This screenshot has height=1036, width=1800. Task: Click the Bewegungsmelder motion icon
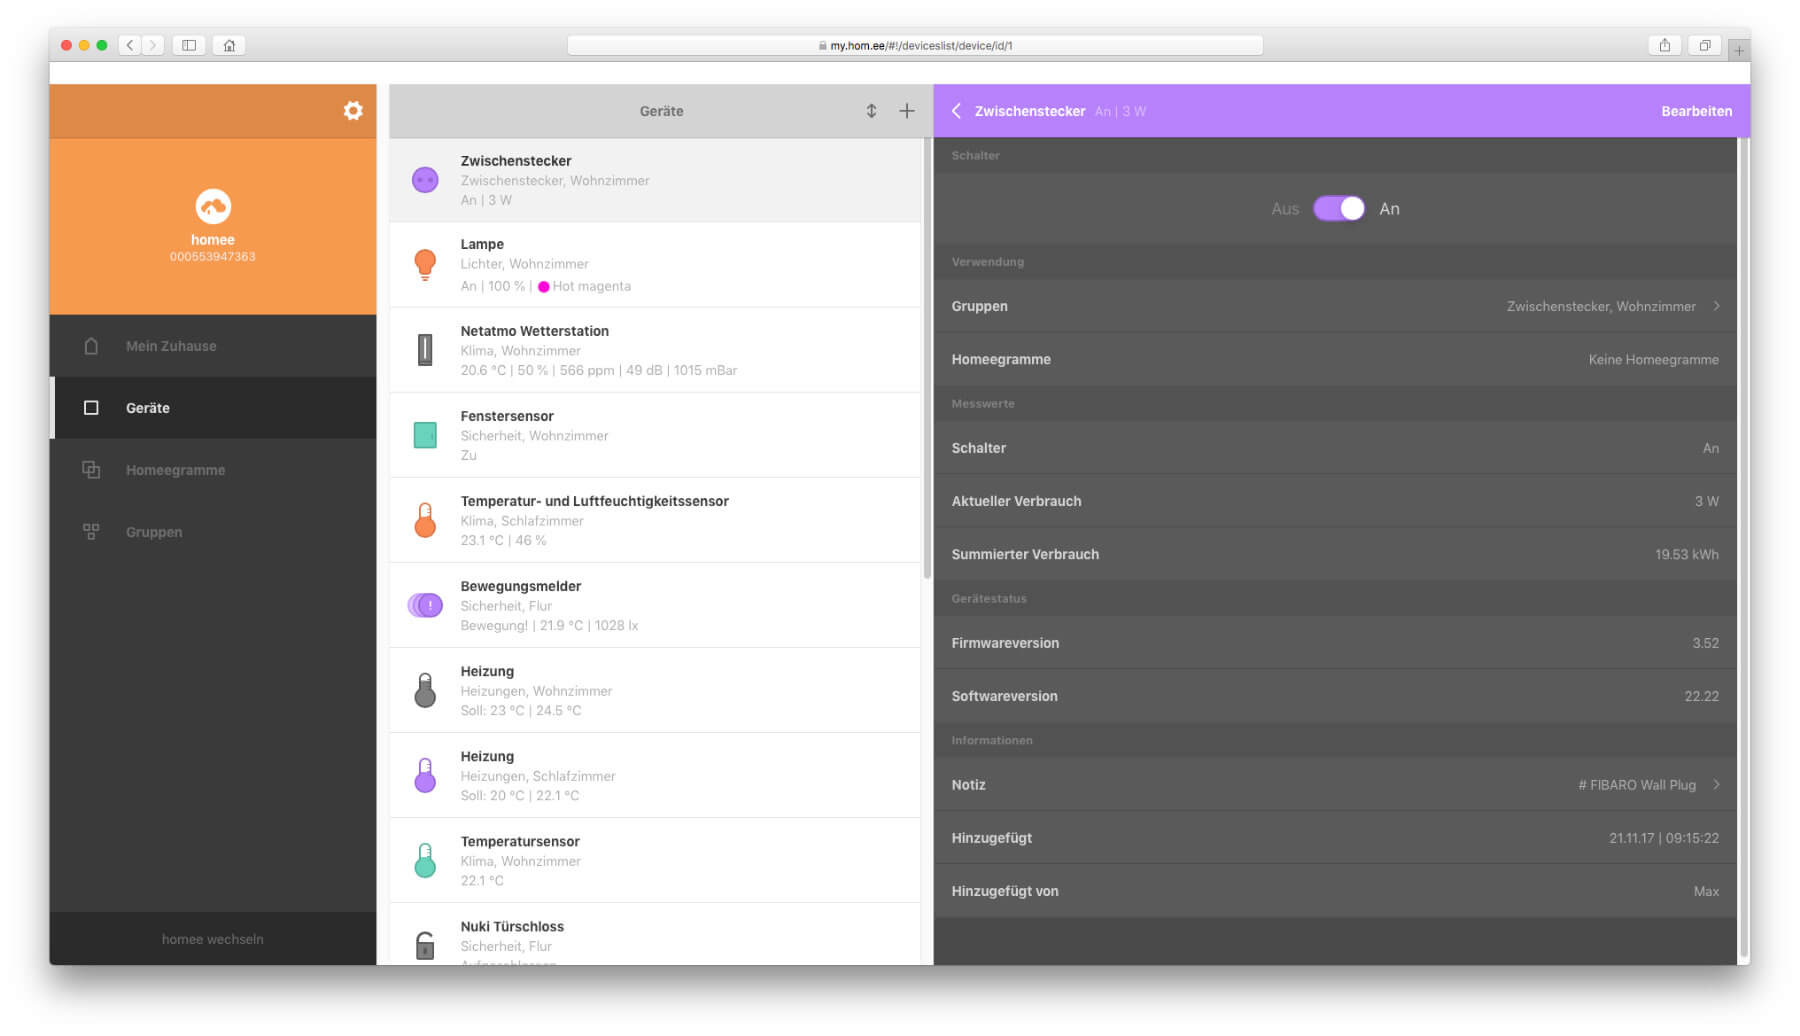(x=425, y=605)
